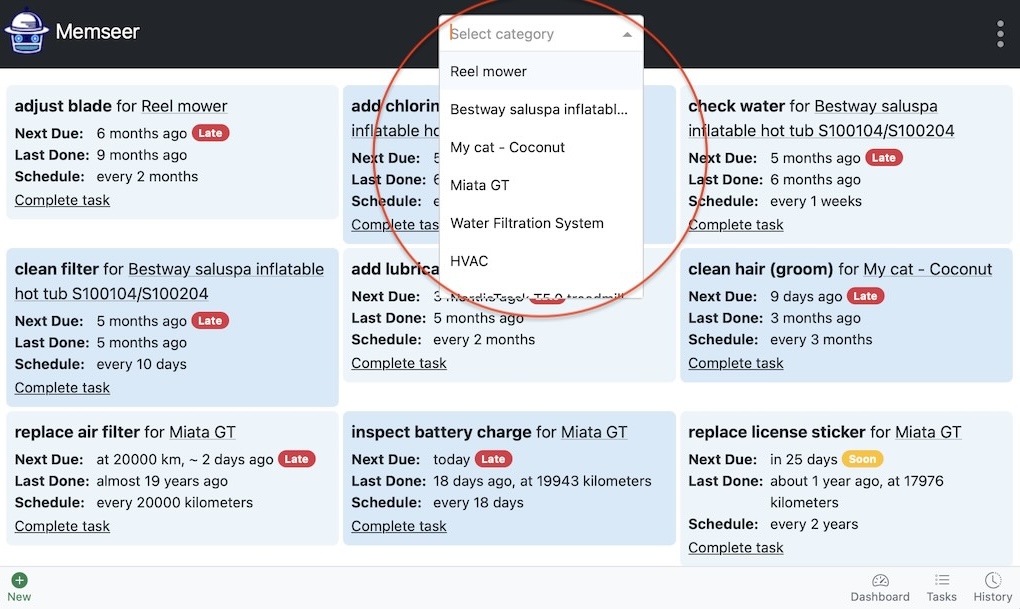Screen dimensions: 1020x609
Task: Open the three-dot overflow menu
Action: point(1000,34)
